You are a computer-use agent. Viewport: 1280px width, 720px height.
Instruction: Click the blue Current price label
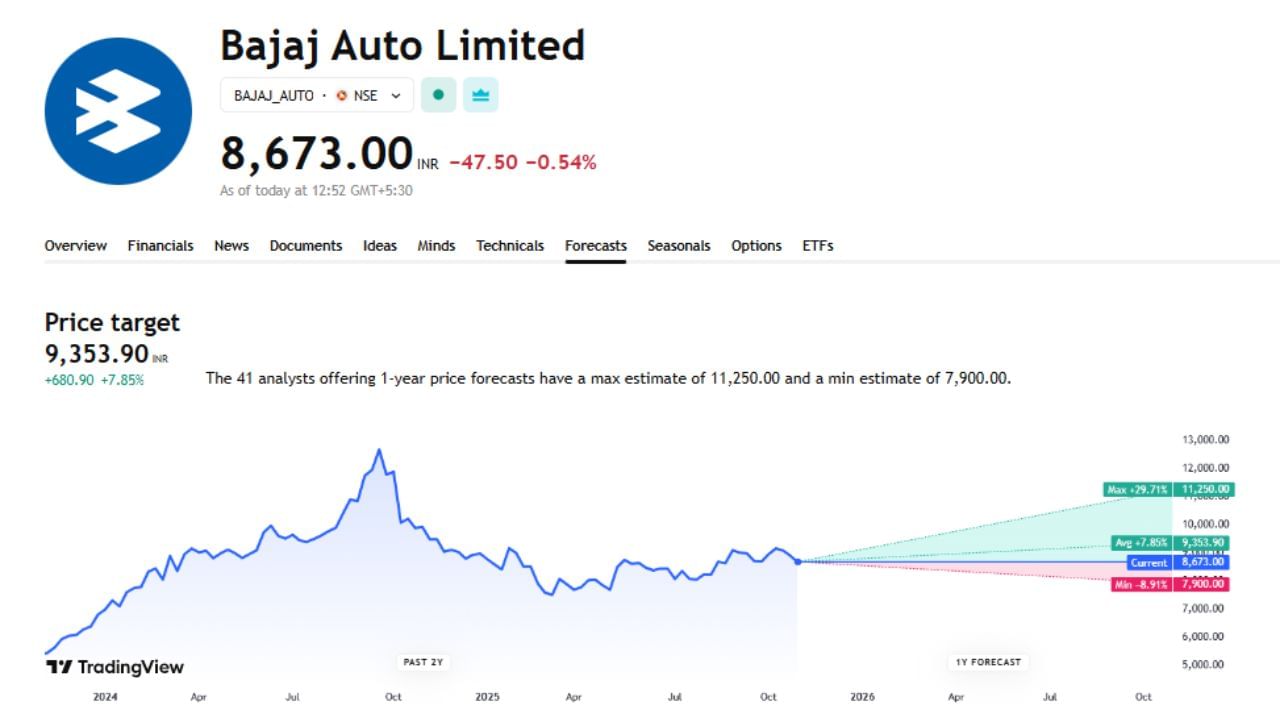1149,563
